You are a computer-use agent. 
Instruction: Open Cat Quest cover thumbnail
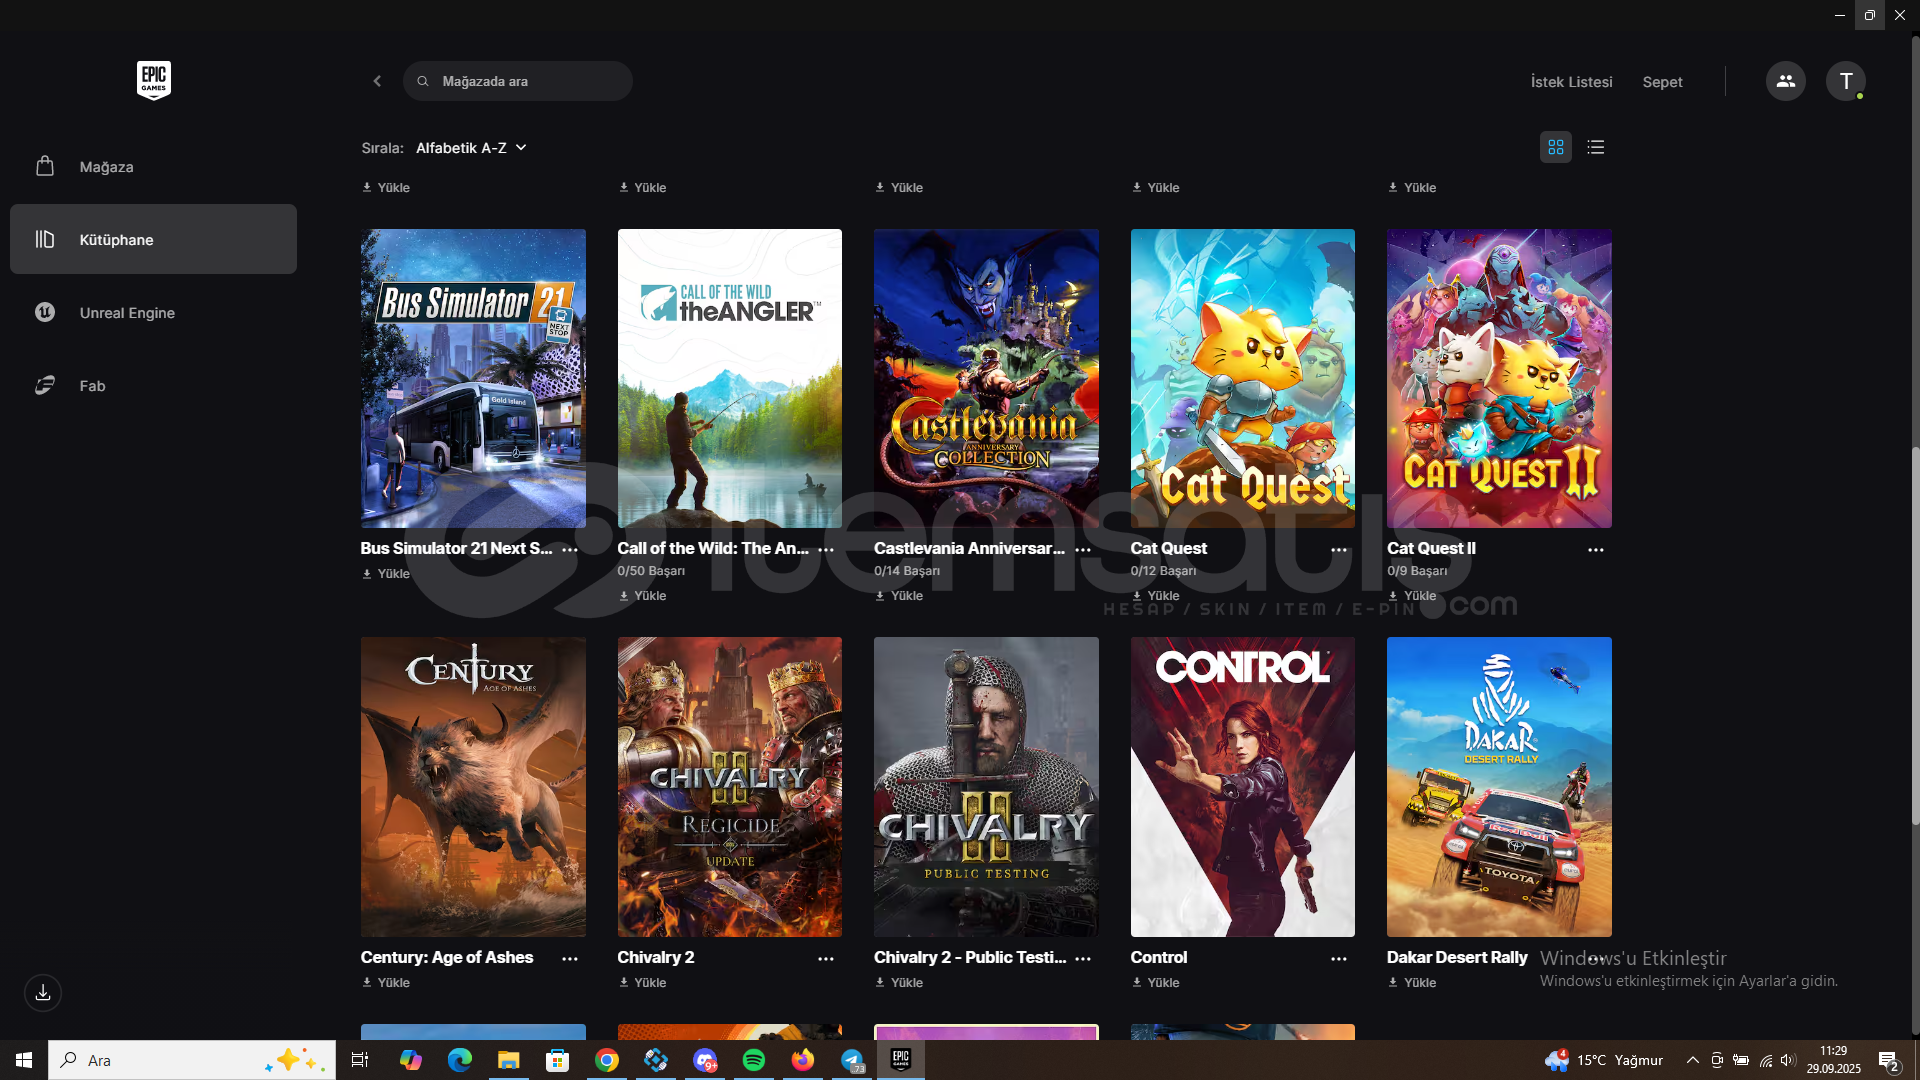click(x=1243, y=378)
